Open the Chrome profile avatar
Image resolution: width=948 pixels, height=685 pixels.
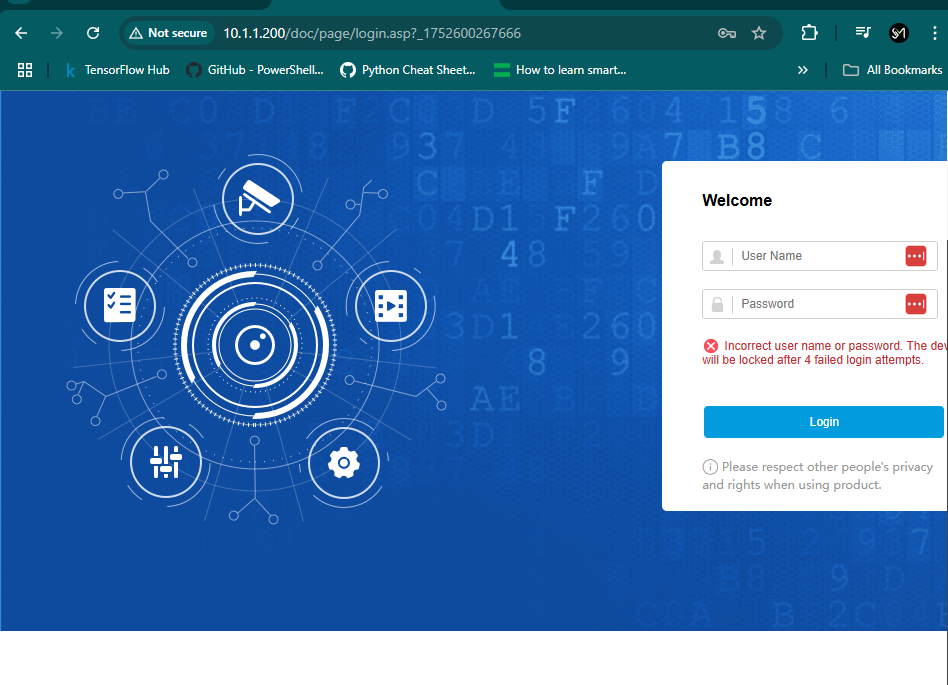[x=899, y=33]
